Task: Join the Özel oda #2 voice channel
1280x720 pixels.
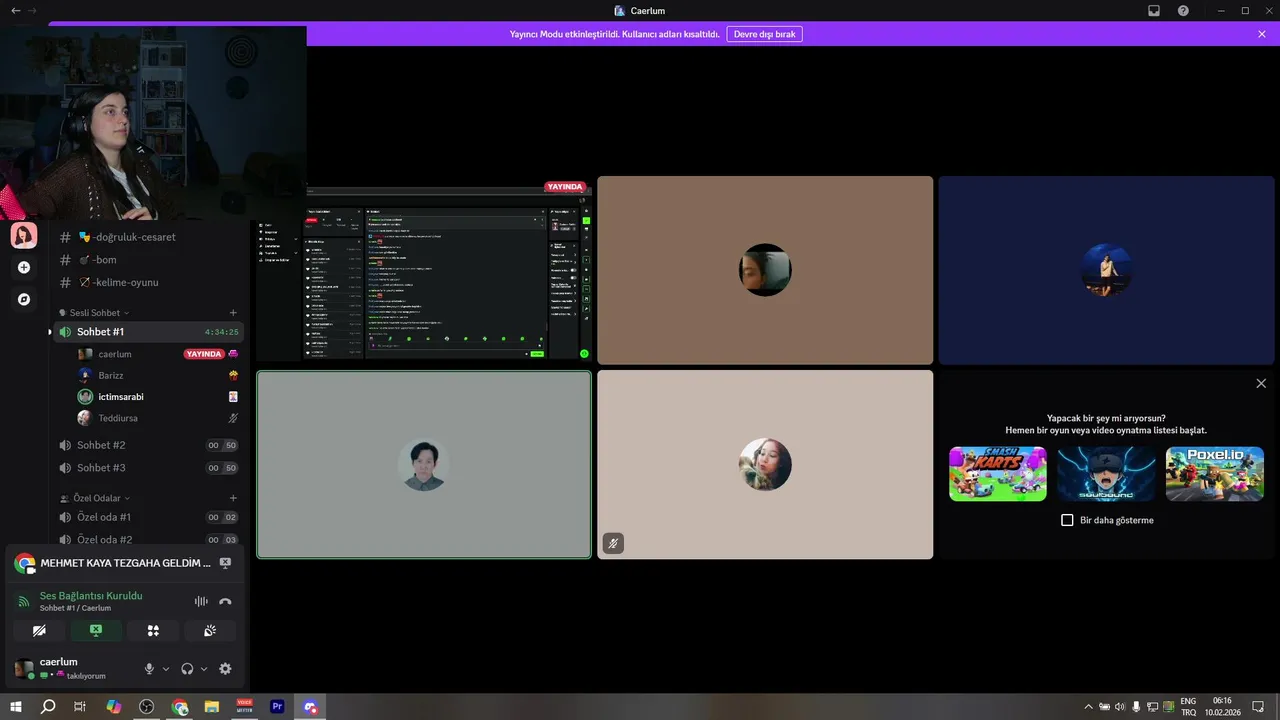Action: point(148,540)
